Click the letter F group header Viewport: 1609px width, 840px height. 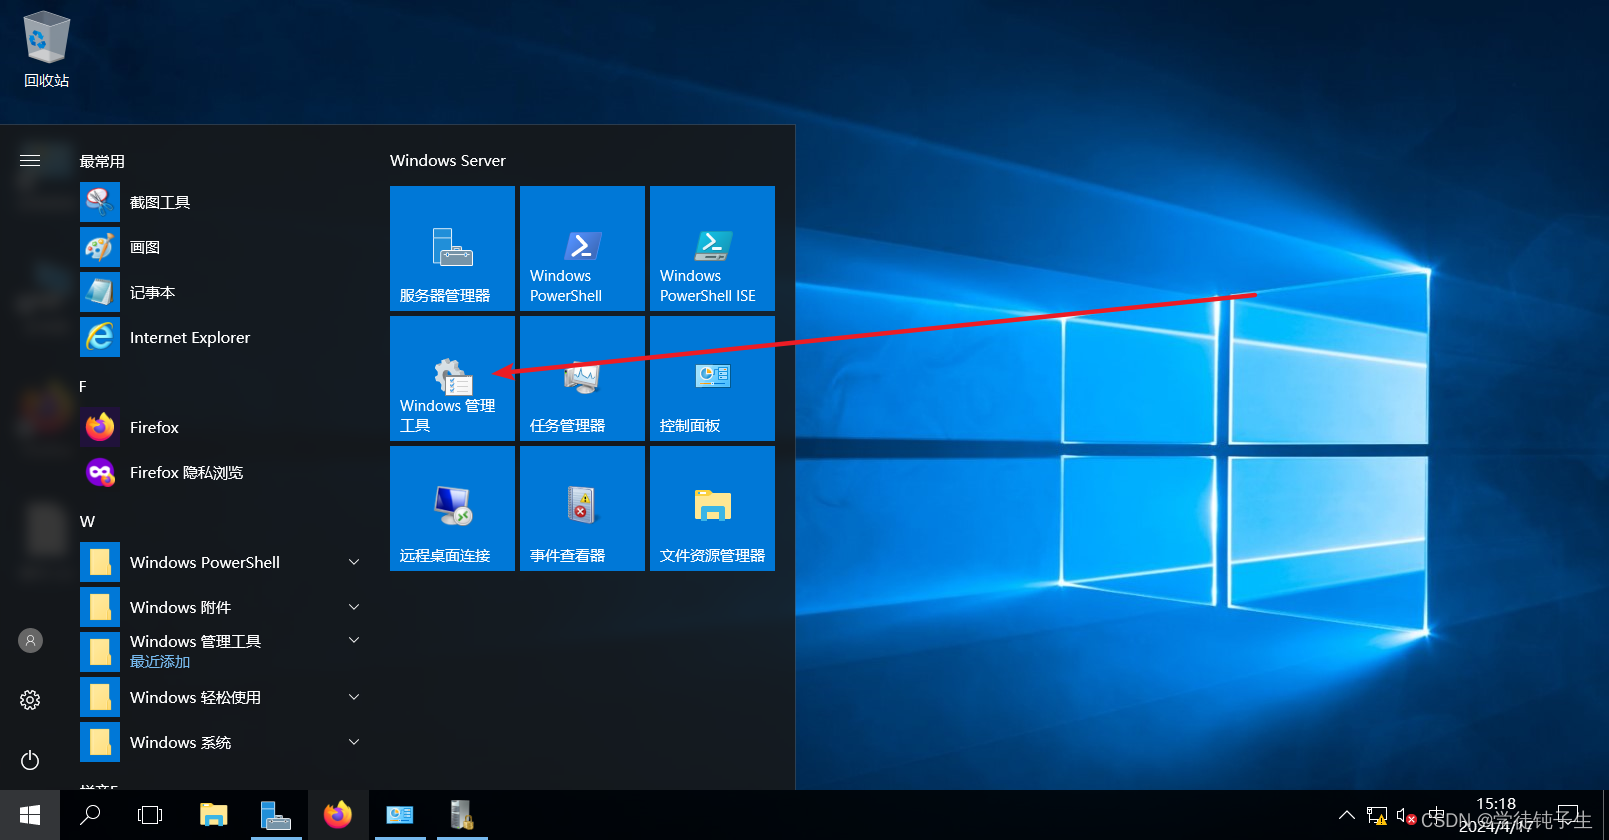click(83, 386)
